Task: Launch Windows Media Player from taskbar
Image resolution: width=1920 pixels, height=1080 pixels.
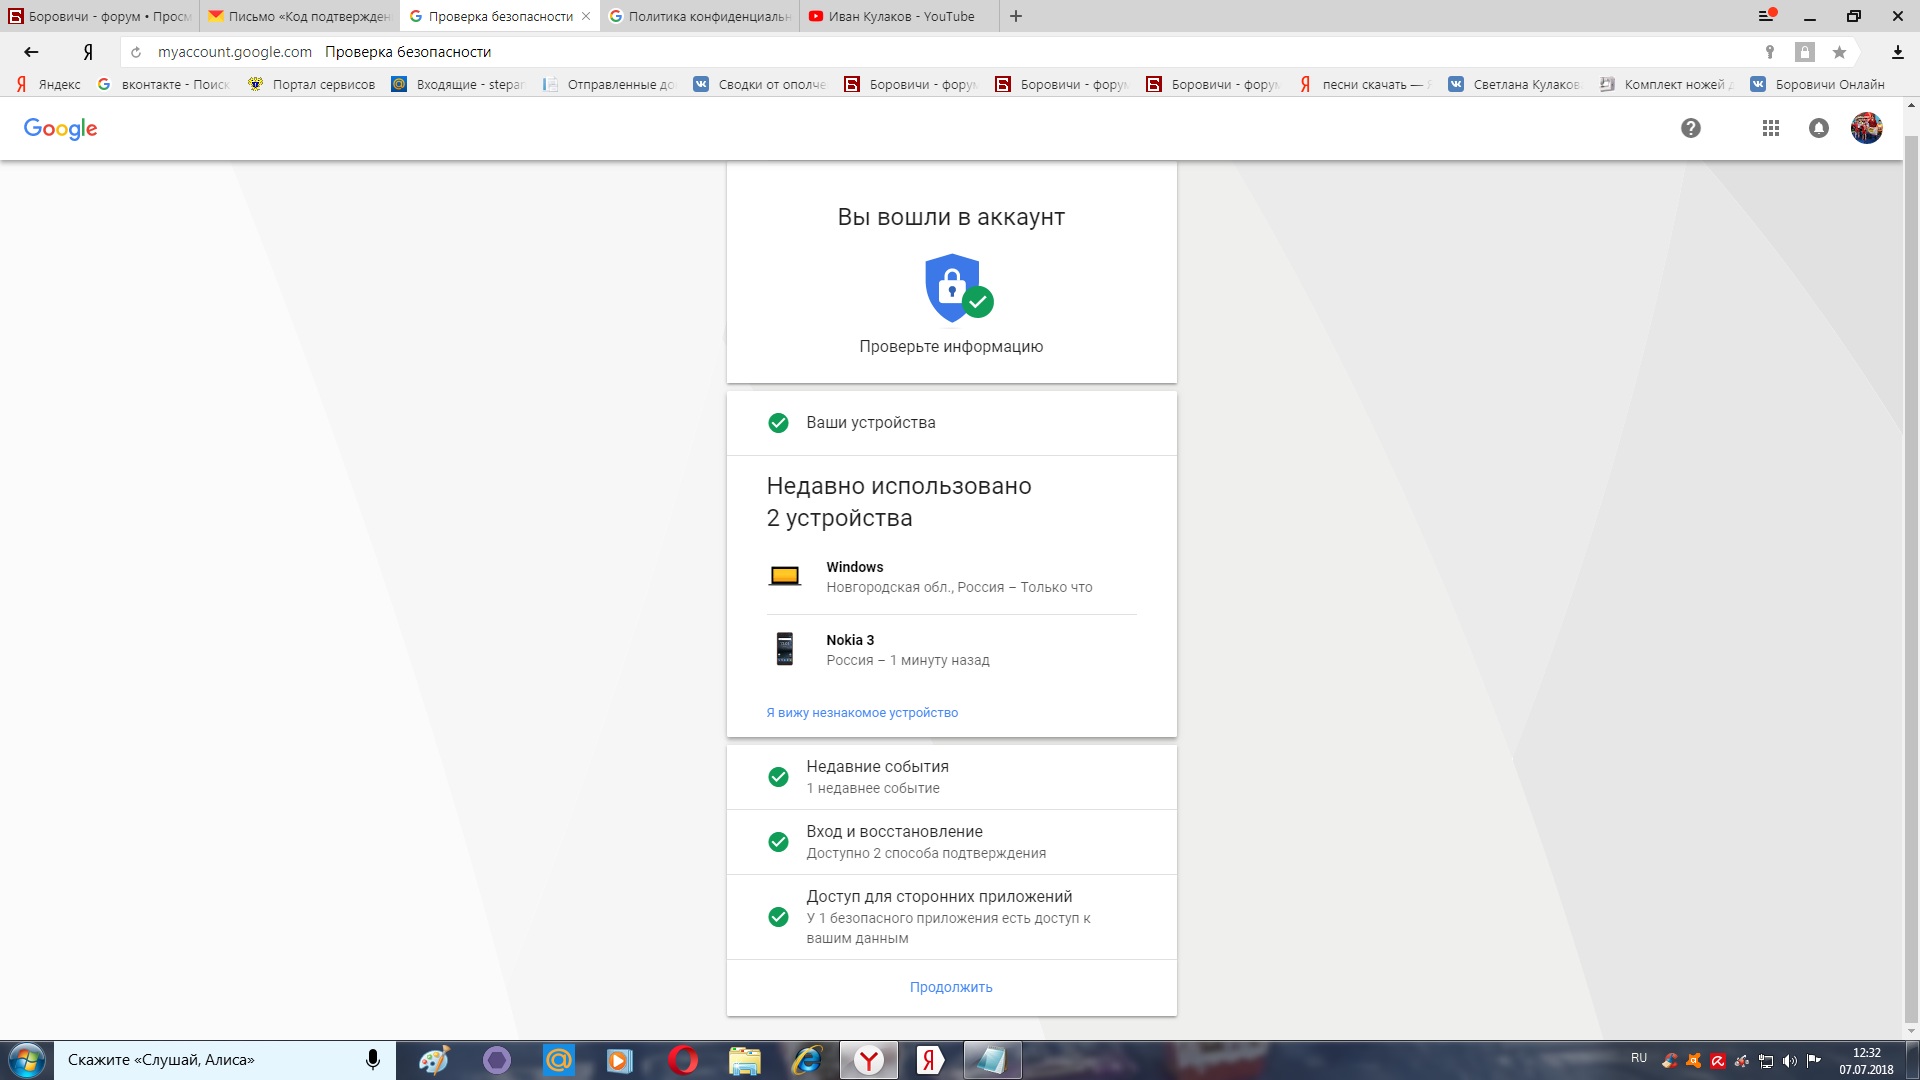Action: (x=620, y=1060)
